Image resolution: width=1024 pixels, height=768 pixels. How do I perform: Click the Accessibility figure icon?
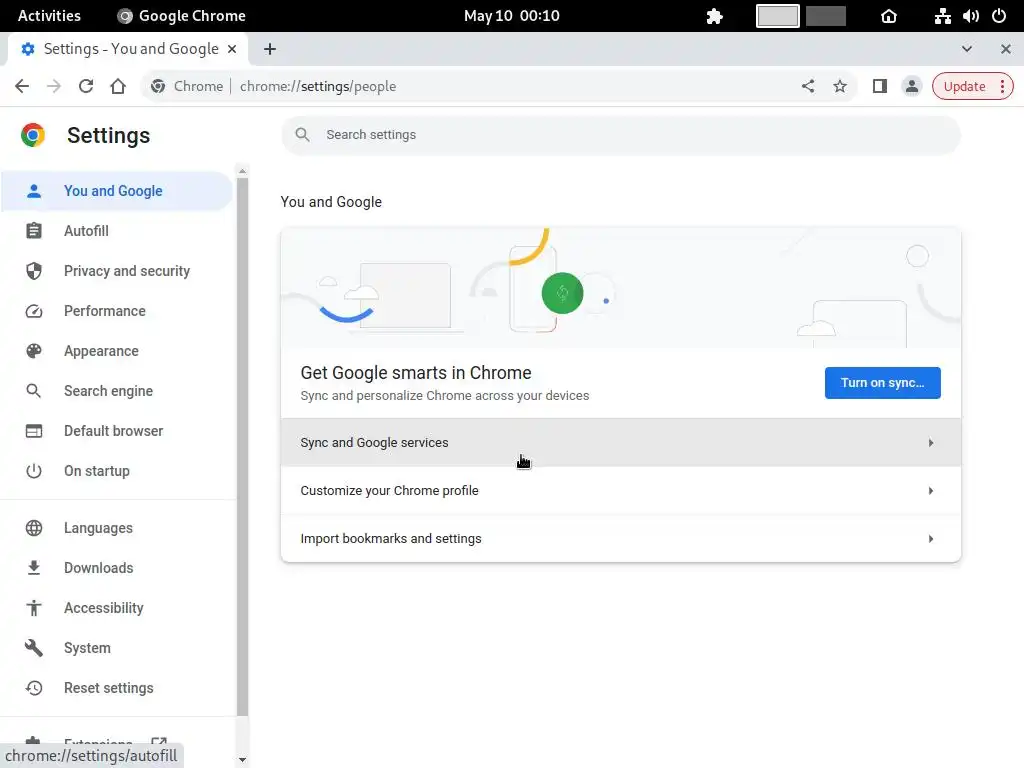point(34,608)
